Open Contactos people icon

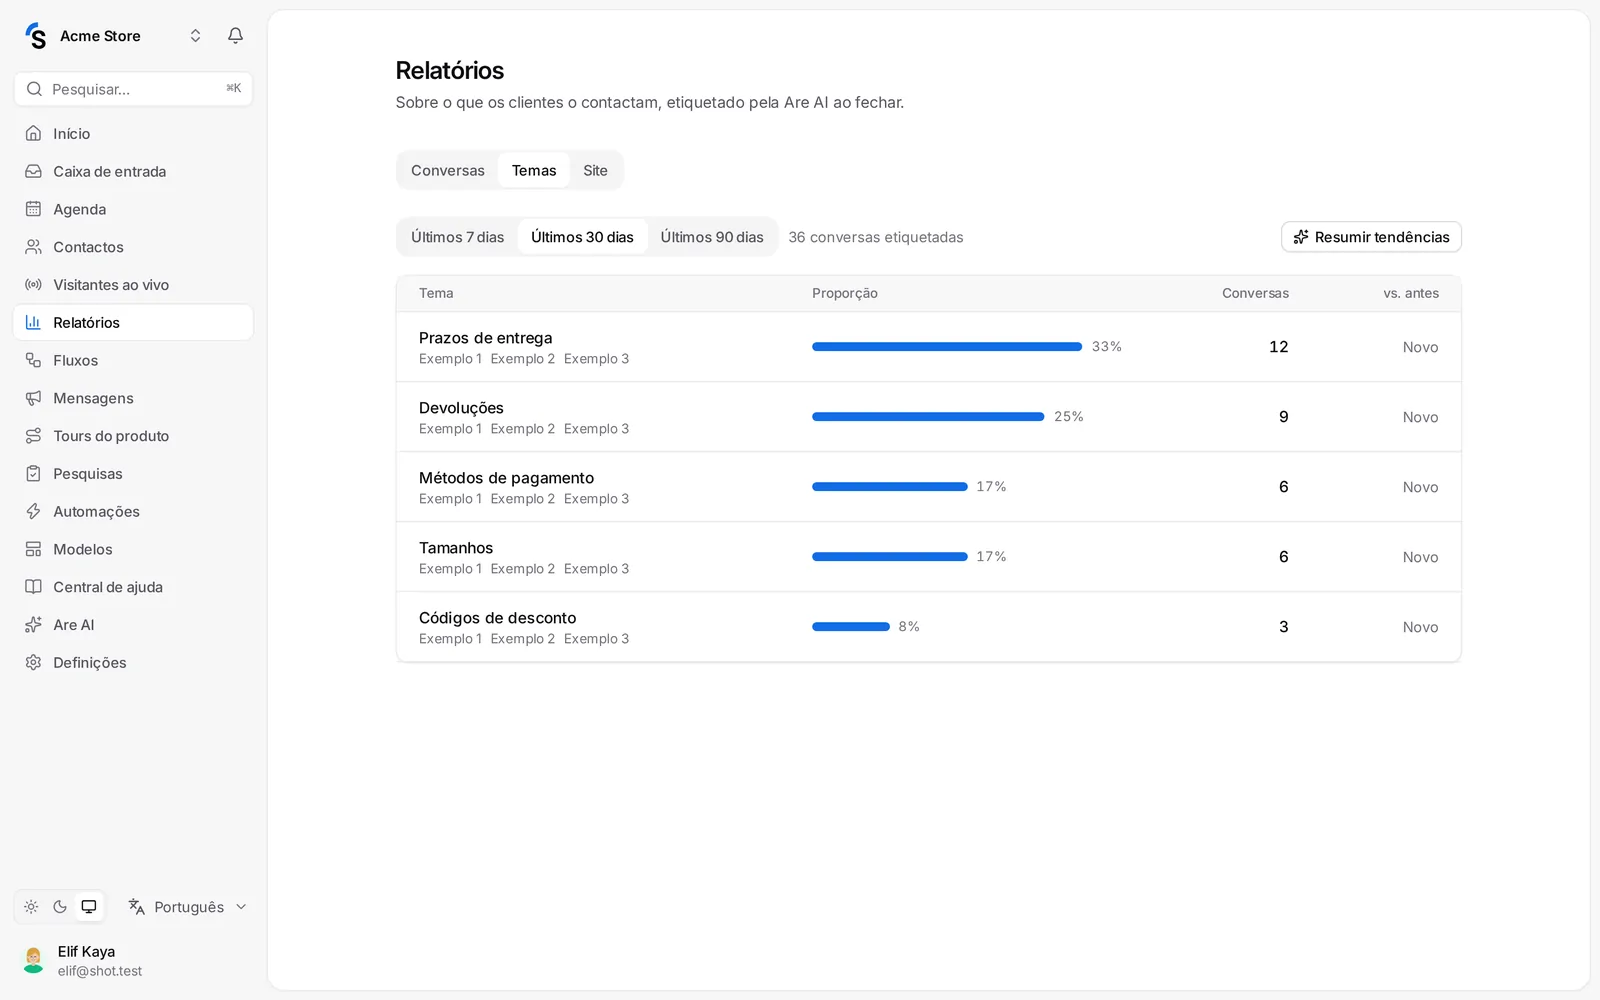tap(33, 247)
